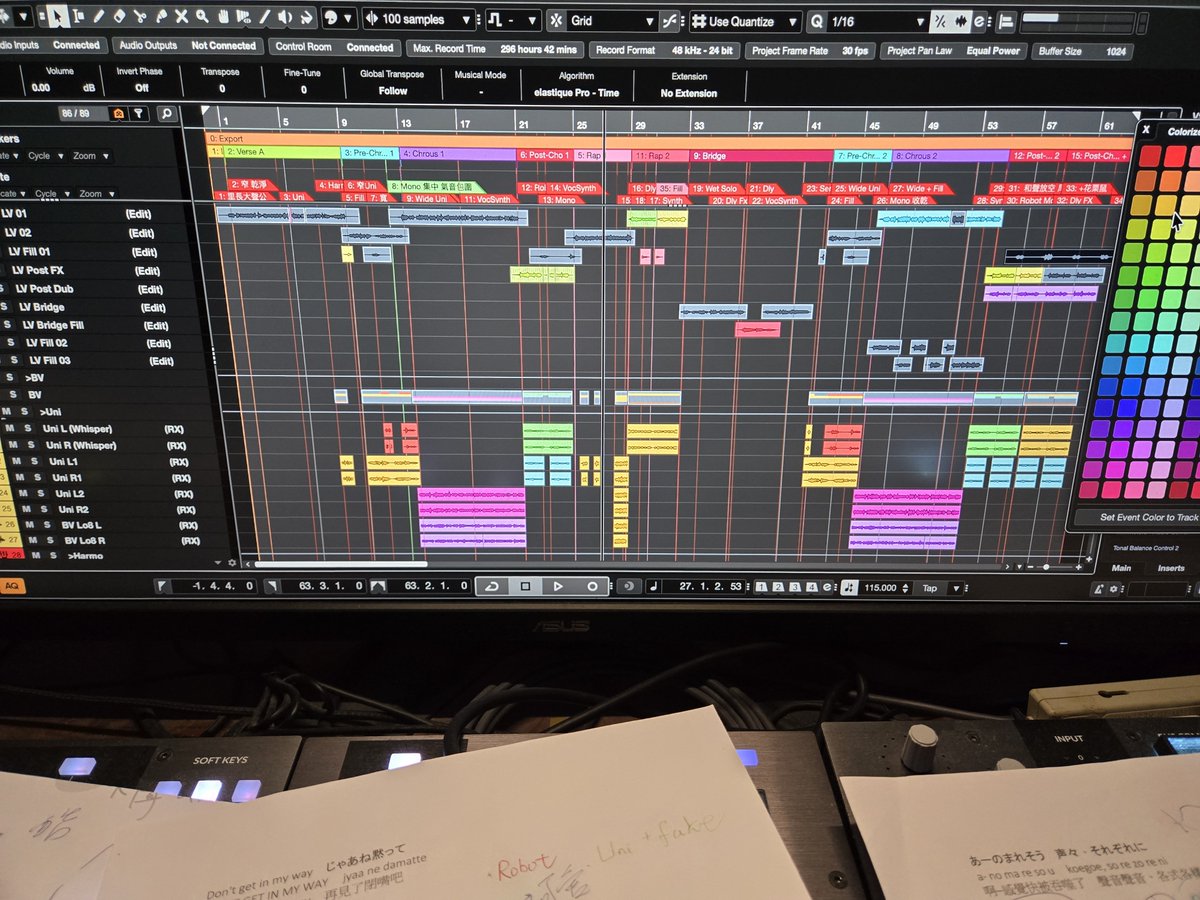Click the Project Frame Rate 30 fps field
1200x900 pixels.
click(x=810, y=50)
